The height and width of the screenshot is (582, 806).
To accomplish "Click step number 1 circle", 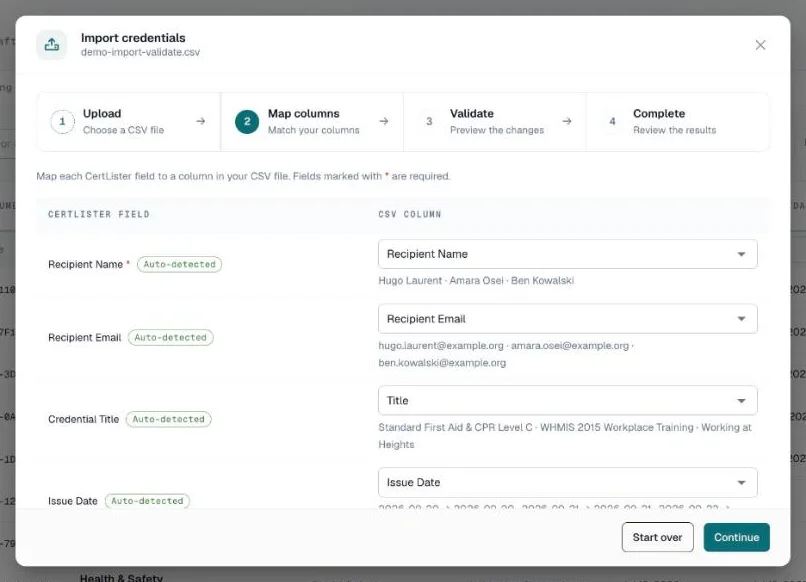I will pos(62,121).
